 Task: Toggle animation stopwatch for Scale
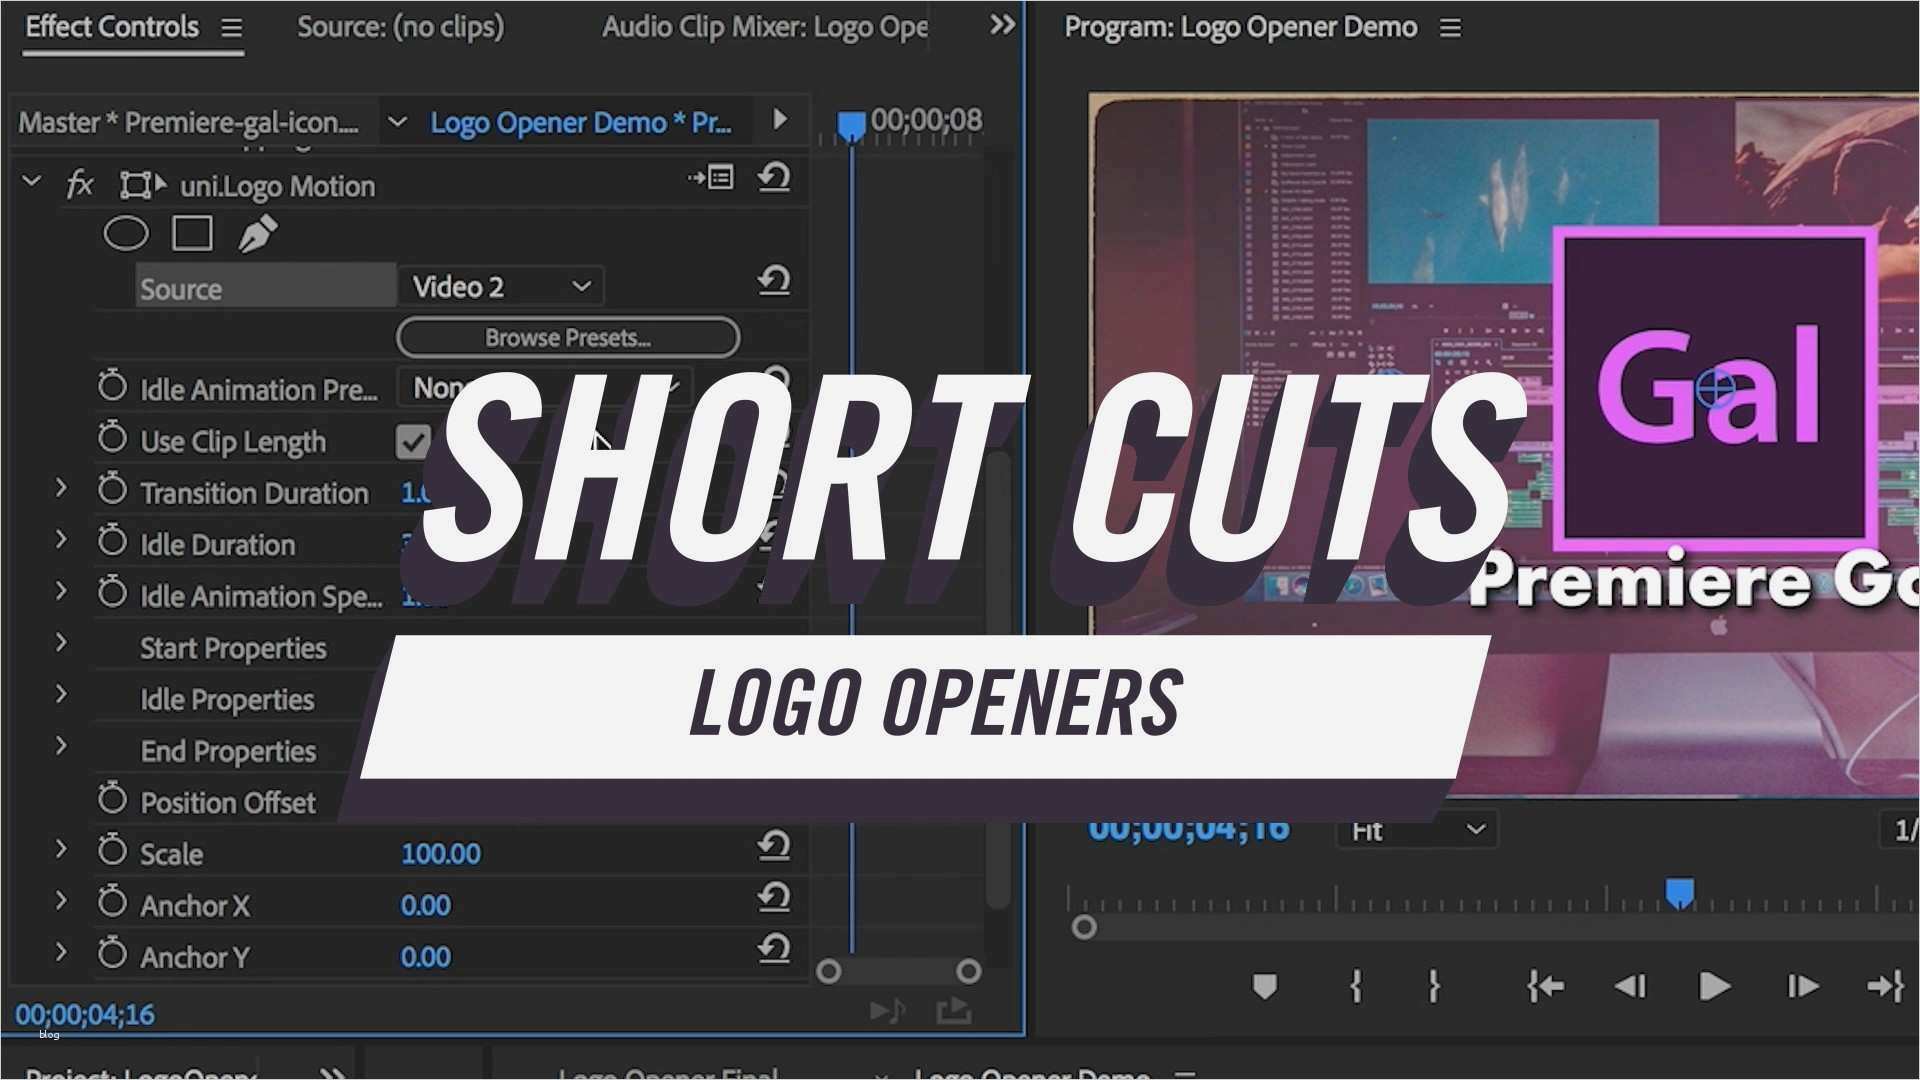point(112,853)
